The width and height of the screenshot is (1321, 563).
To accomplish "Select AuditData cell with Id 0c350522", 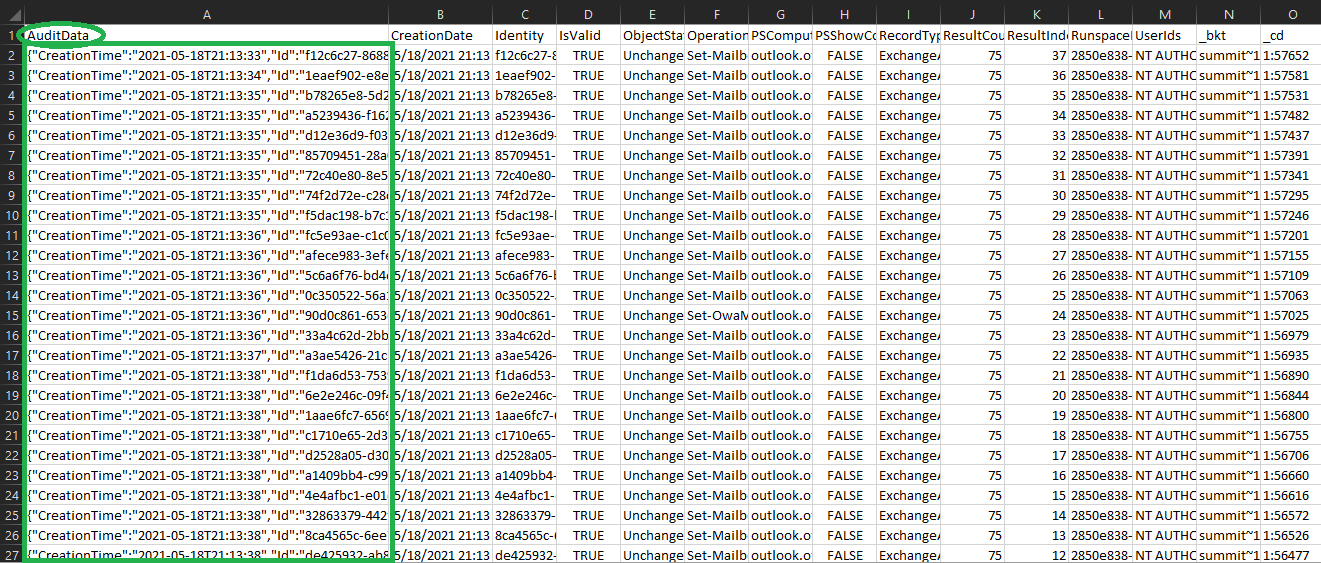I will 206,295.
